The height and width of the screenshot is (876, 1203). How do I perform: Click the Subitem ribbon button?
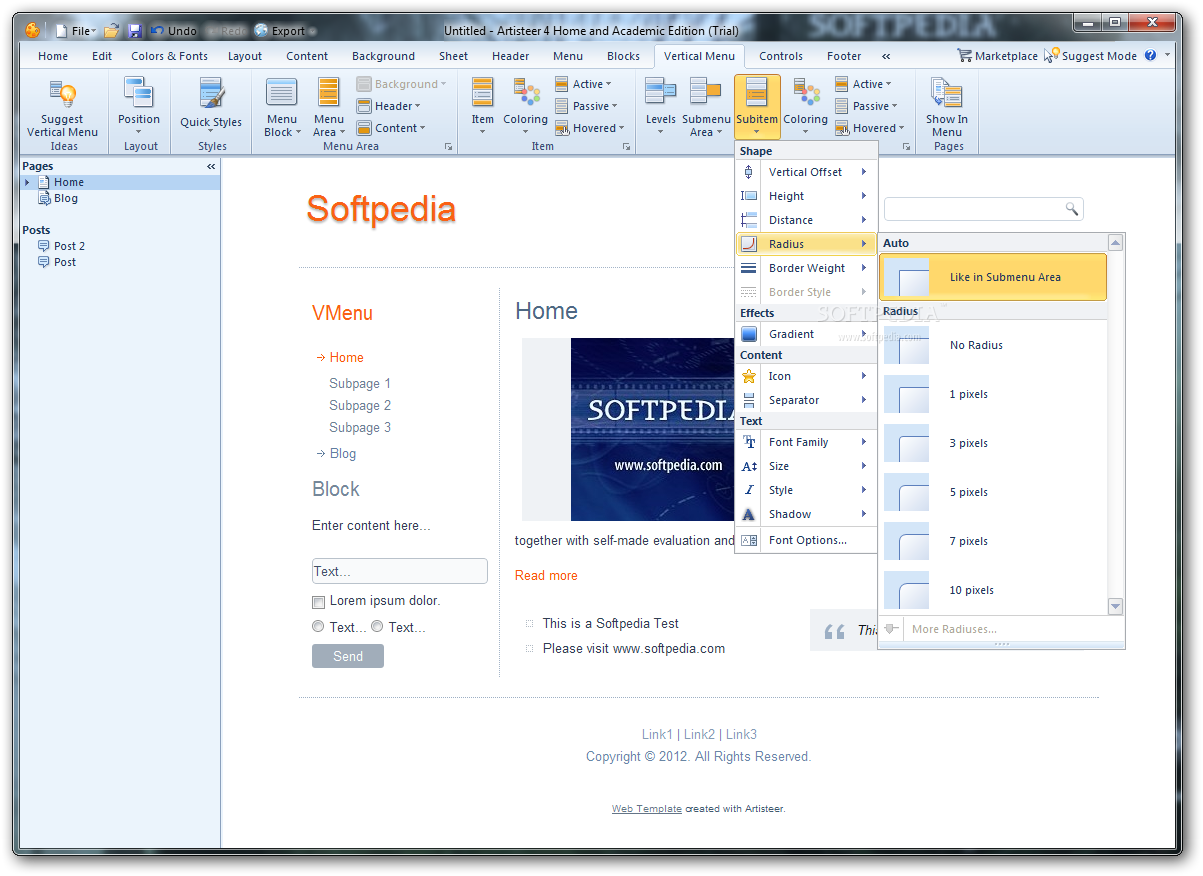757,106
